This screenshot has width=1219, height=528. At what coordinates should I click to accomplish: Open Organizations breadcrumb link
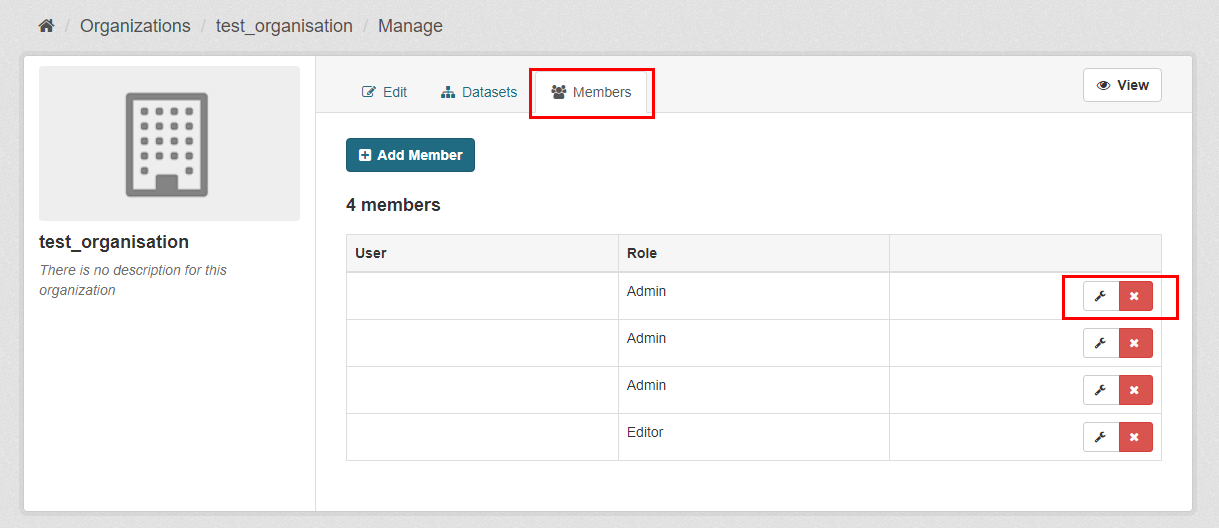135,26
